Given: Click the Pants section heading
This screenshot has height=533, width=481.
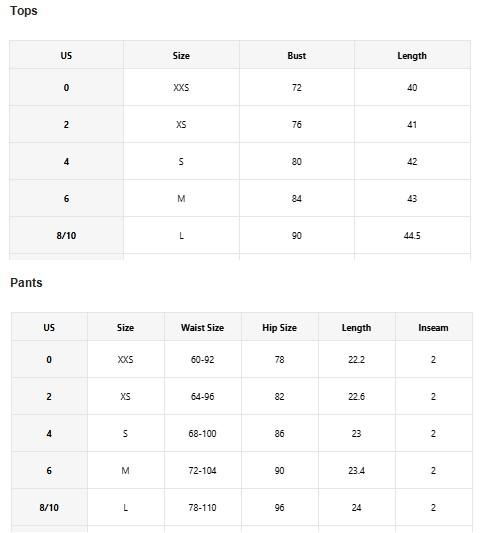Looking at the screenshot, I should 26,283.
